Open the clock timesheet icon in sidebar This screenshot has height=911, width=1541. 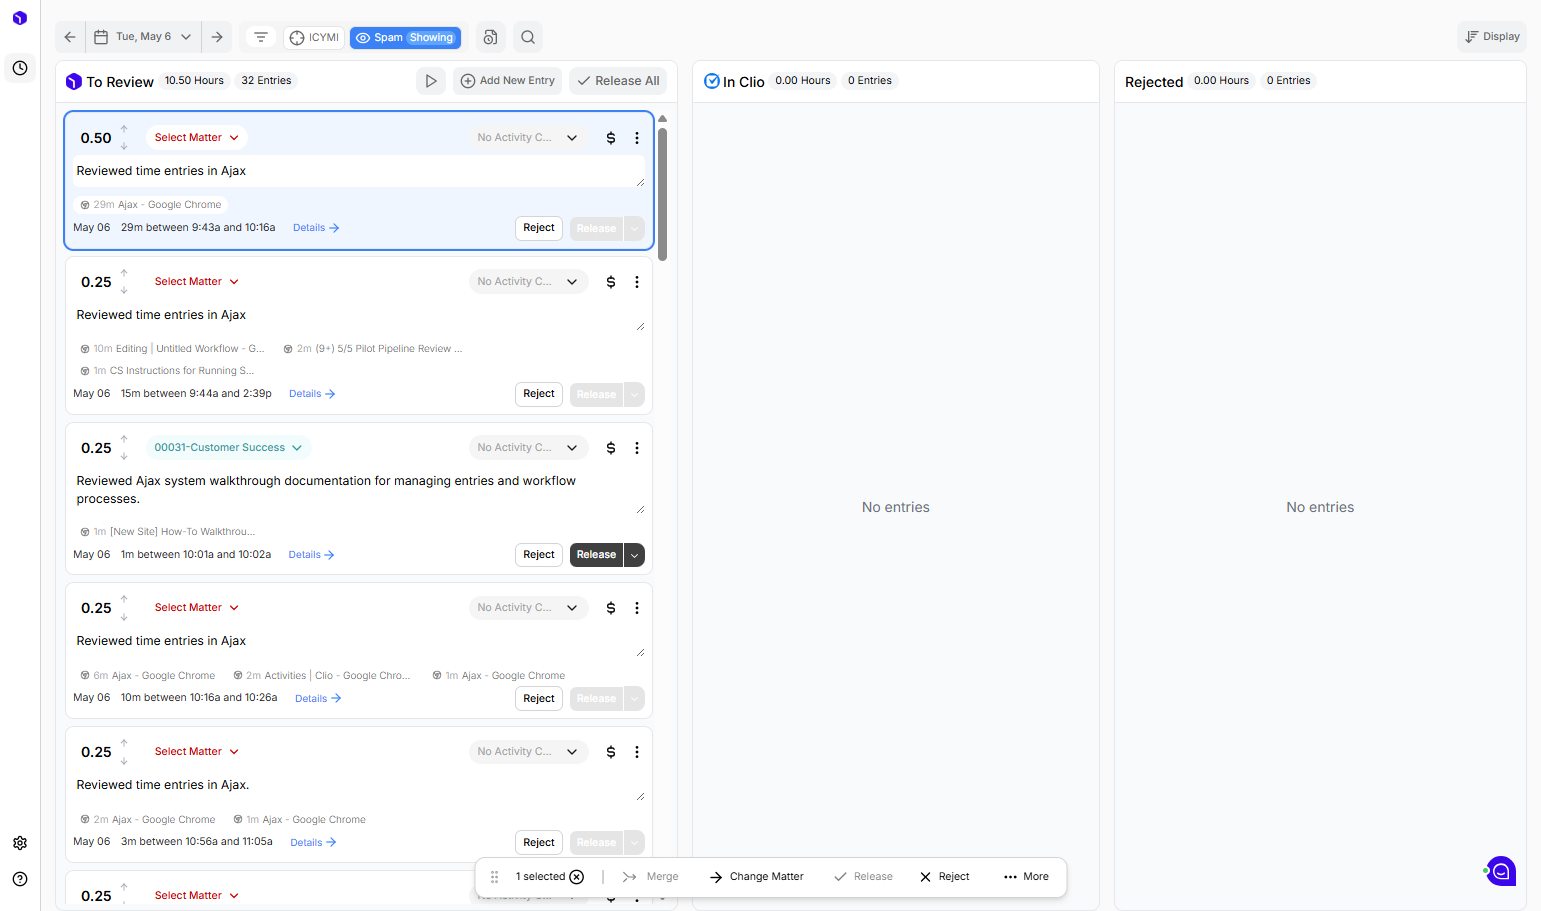pyautogui.click(x=20, y=68)
